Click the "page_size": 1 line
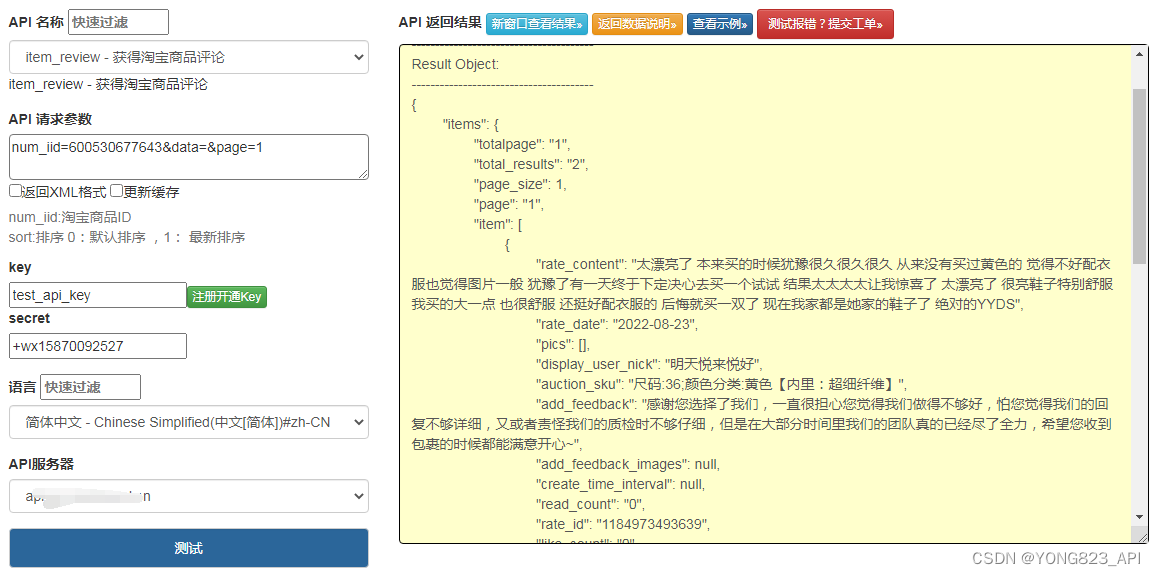 520,184
